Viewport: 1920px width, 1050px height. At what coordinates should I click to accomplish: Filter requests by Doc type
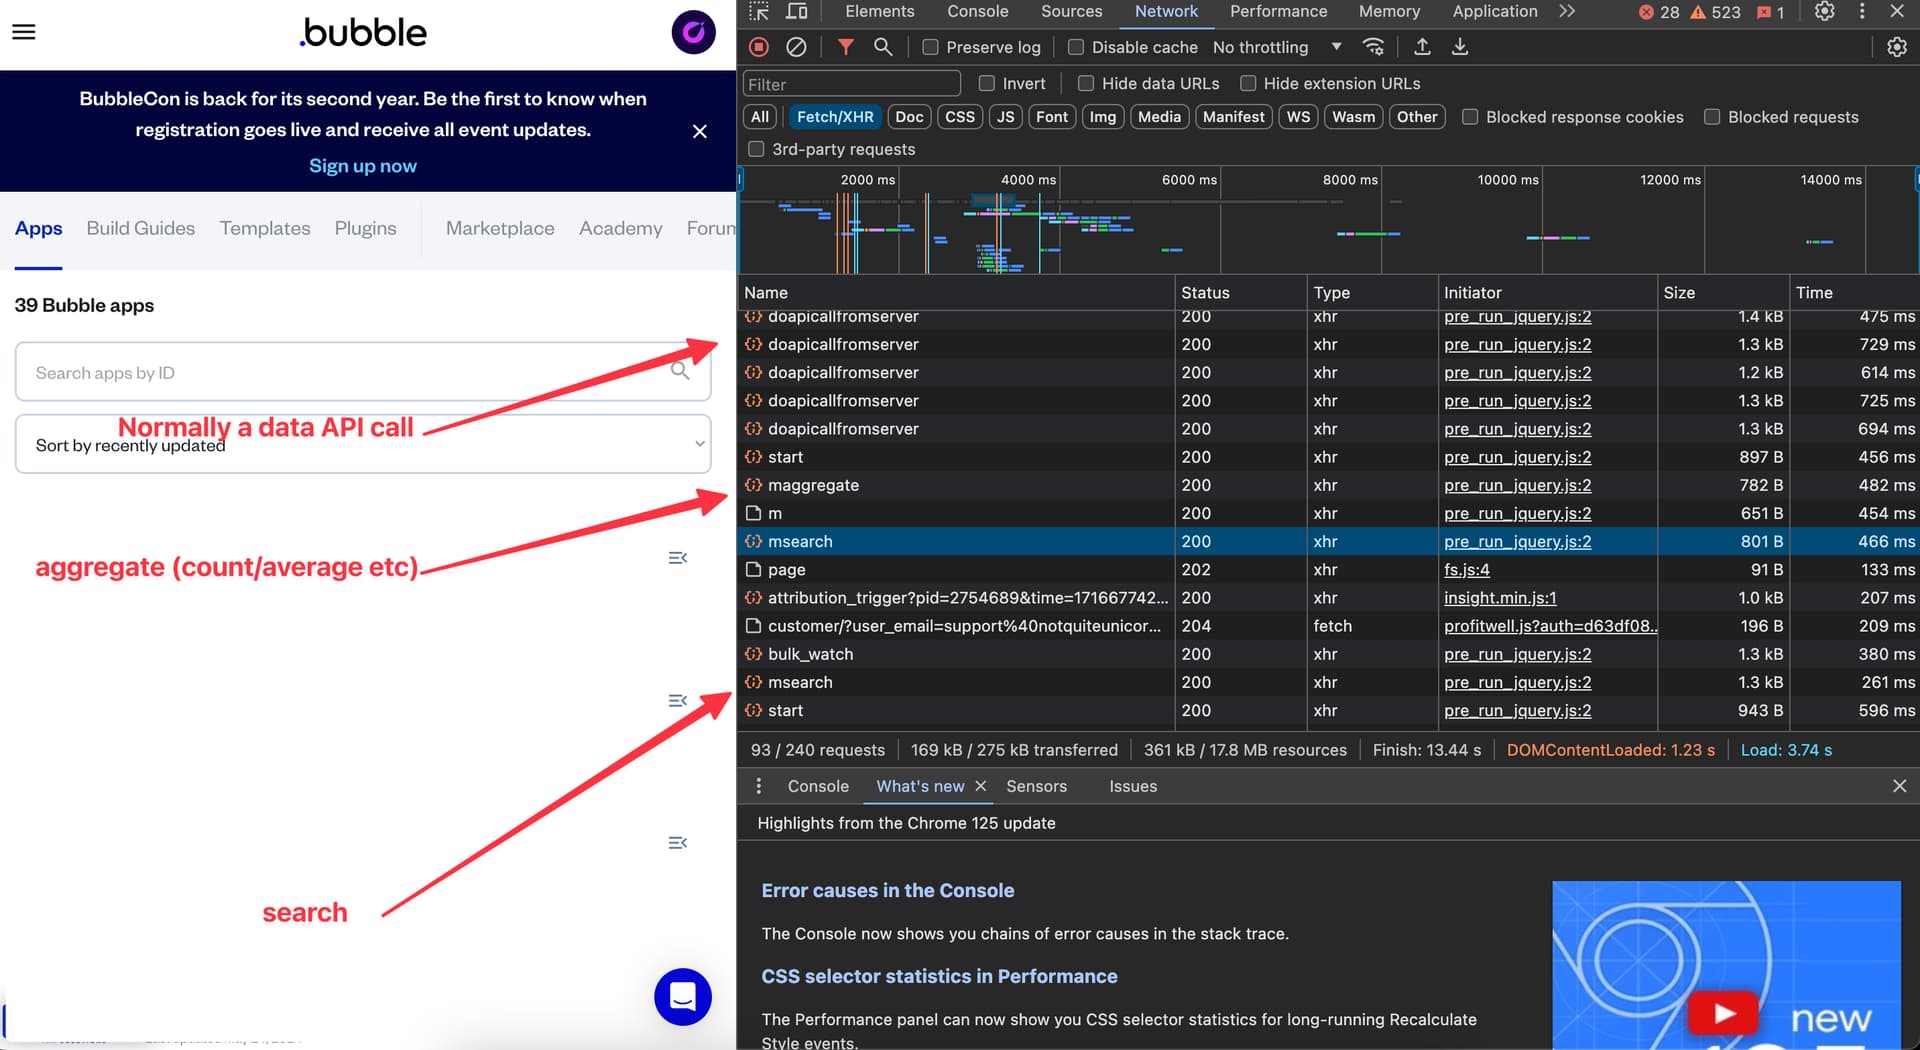[x=909, y=117]
